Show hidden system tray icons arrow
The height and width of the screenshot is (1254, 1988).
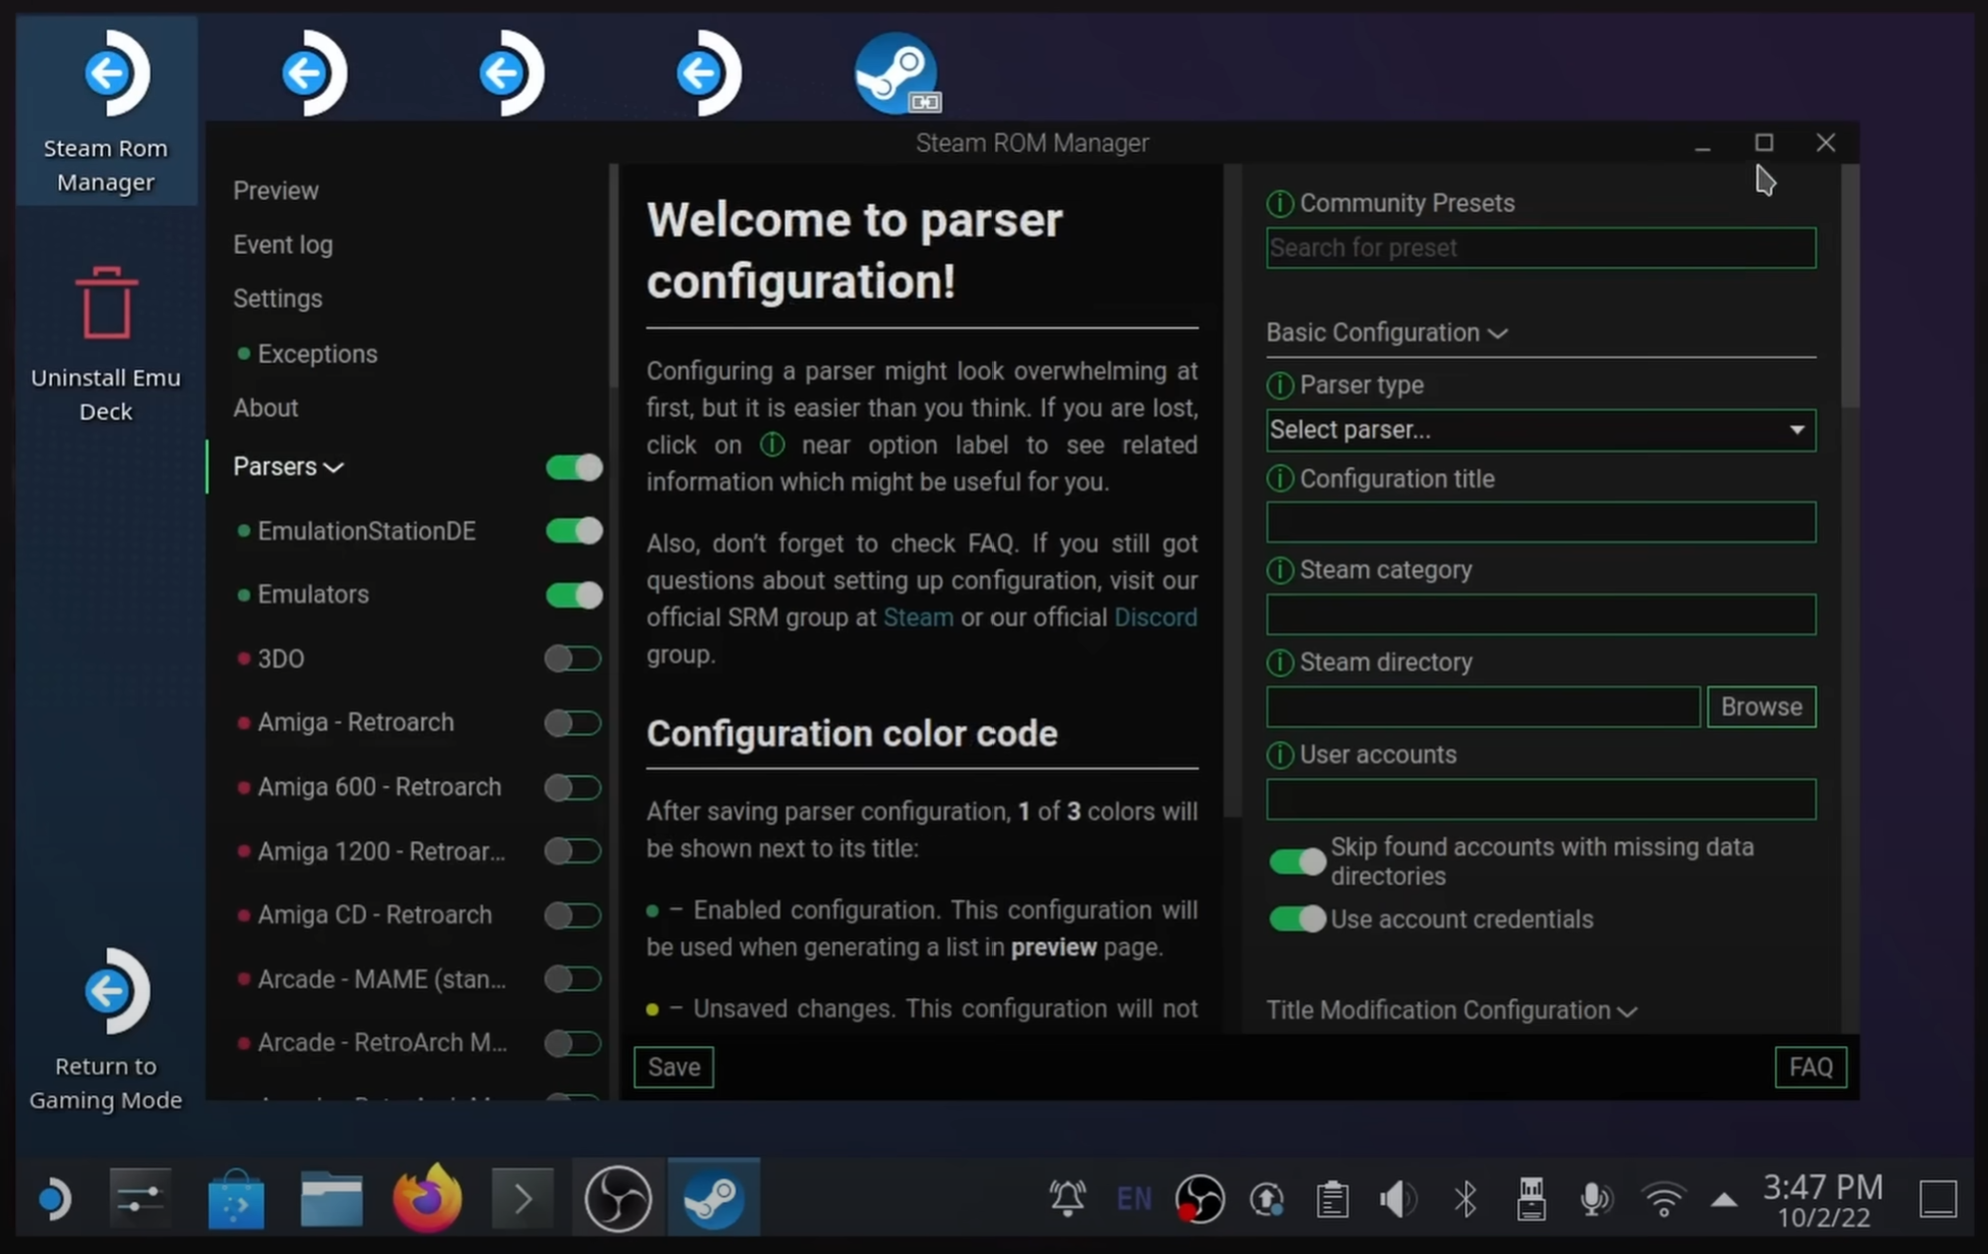(x=1724, y=1199)
